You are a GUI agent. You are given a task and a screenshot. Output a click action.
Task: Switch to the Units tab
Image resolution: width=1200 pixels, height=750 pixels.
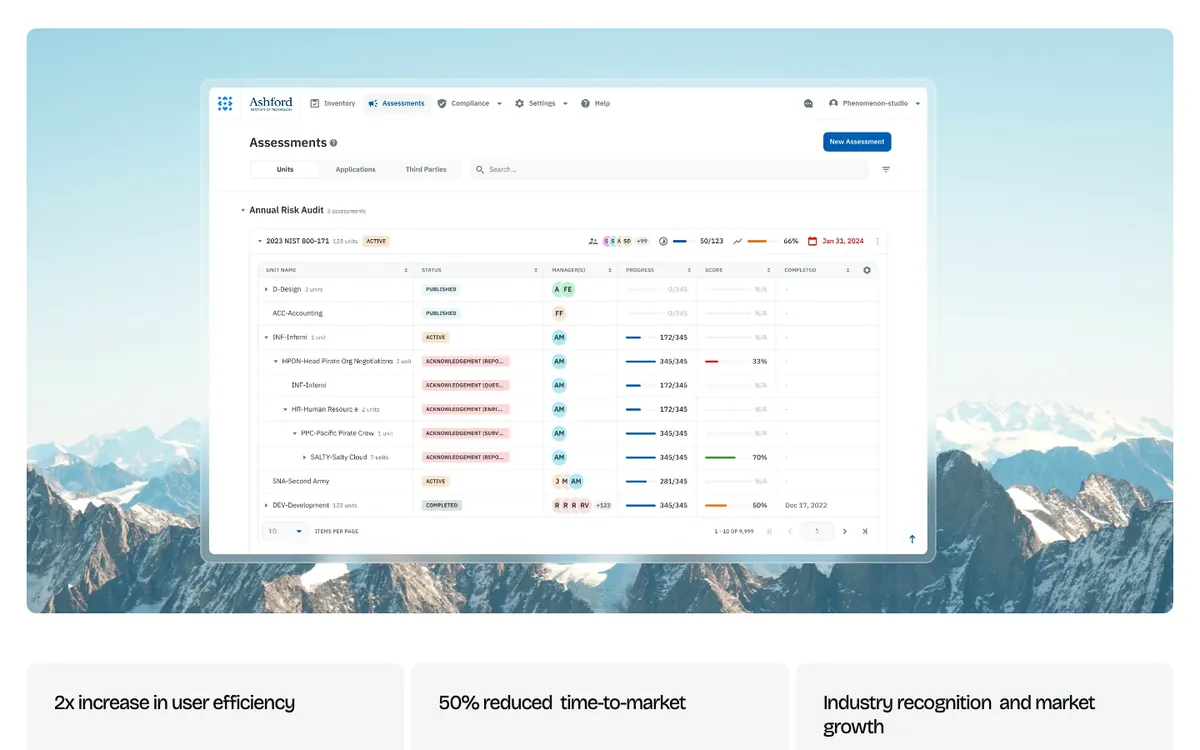pos(285,170)
